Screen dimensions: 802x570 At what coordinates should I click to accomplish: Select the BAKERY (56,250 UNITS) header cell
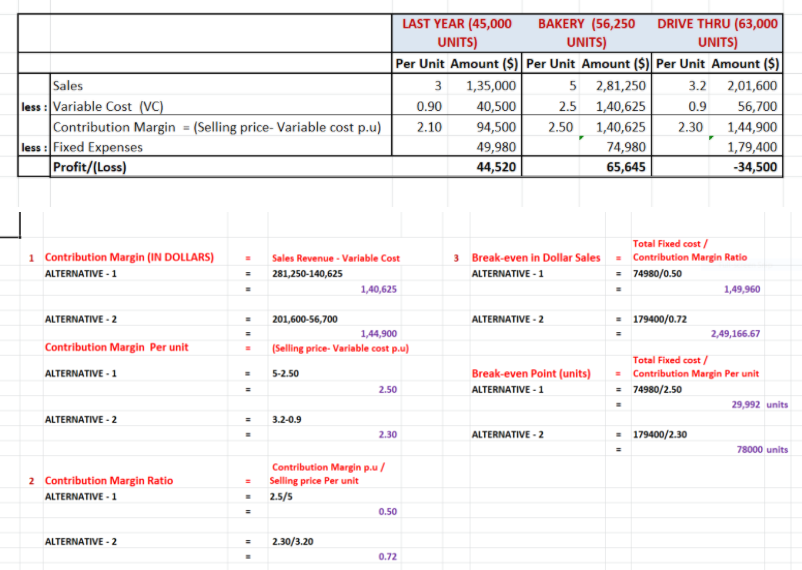586,33
